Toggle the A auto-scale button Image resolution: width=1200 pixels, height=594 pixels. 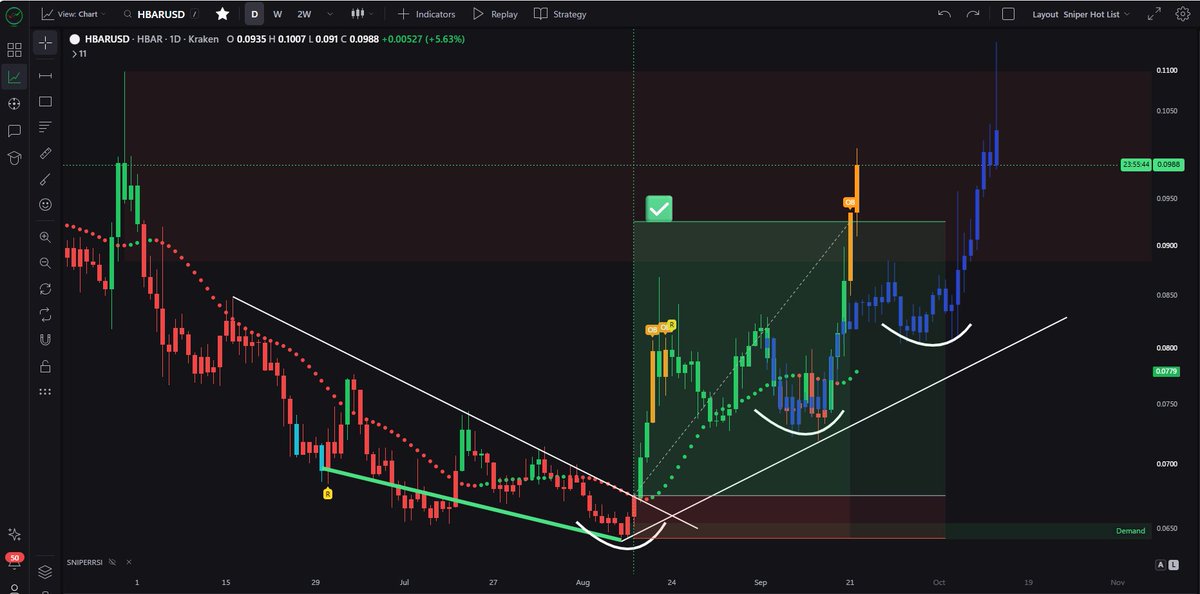(x=1160, y=565)
